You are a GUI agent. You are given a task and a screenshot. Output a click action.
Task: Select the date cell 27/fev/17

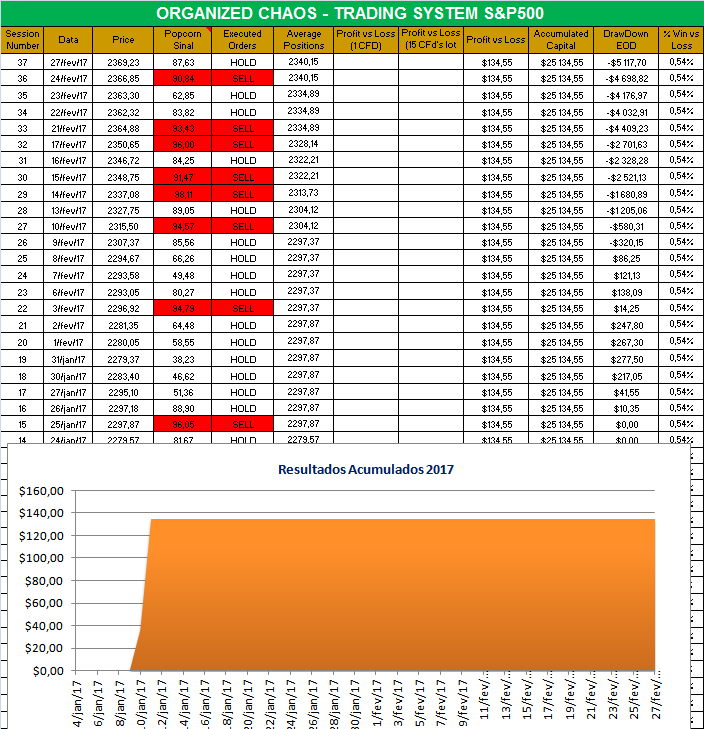(68, 62)
